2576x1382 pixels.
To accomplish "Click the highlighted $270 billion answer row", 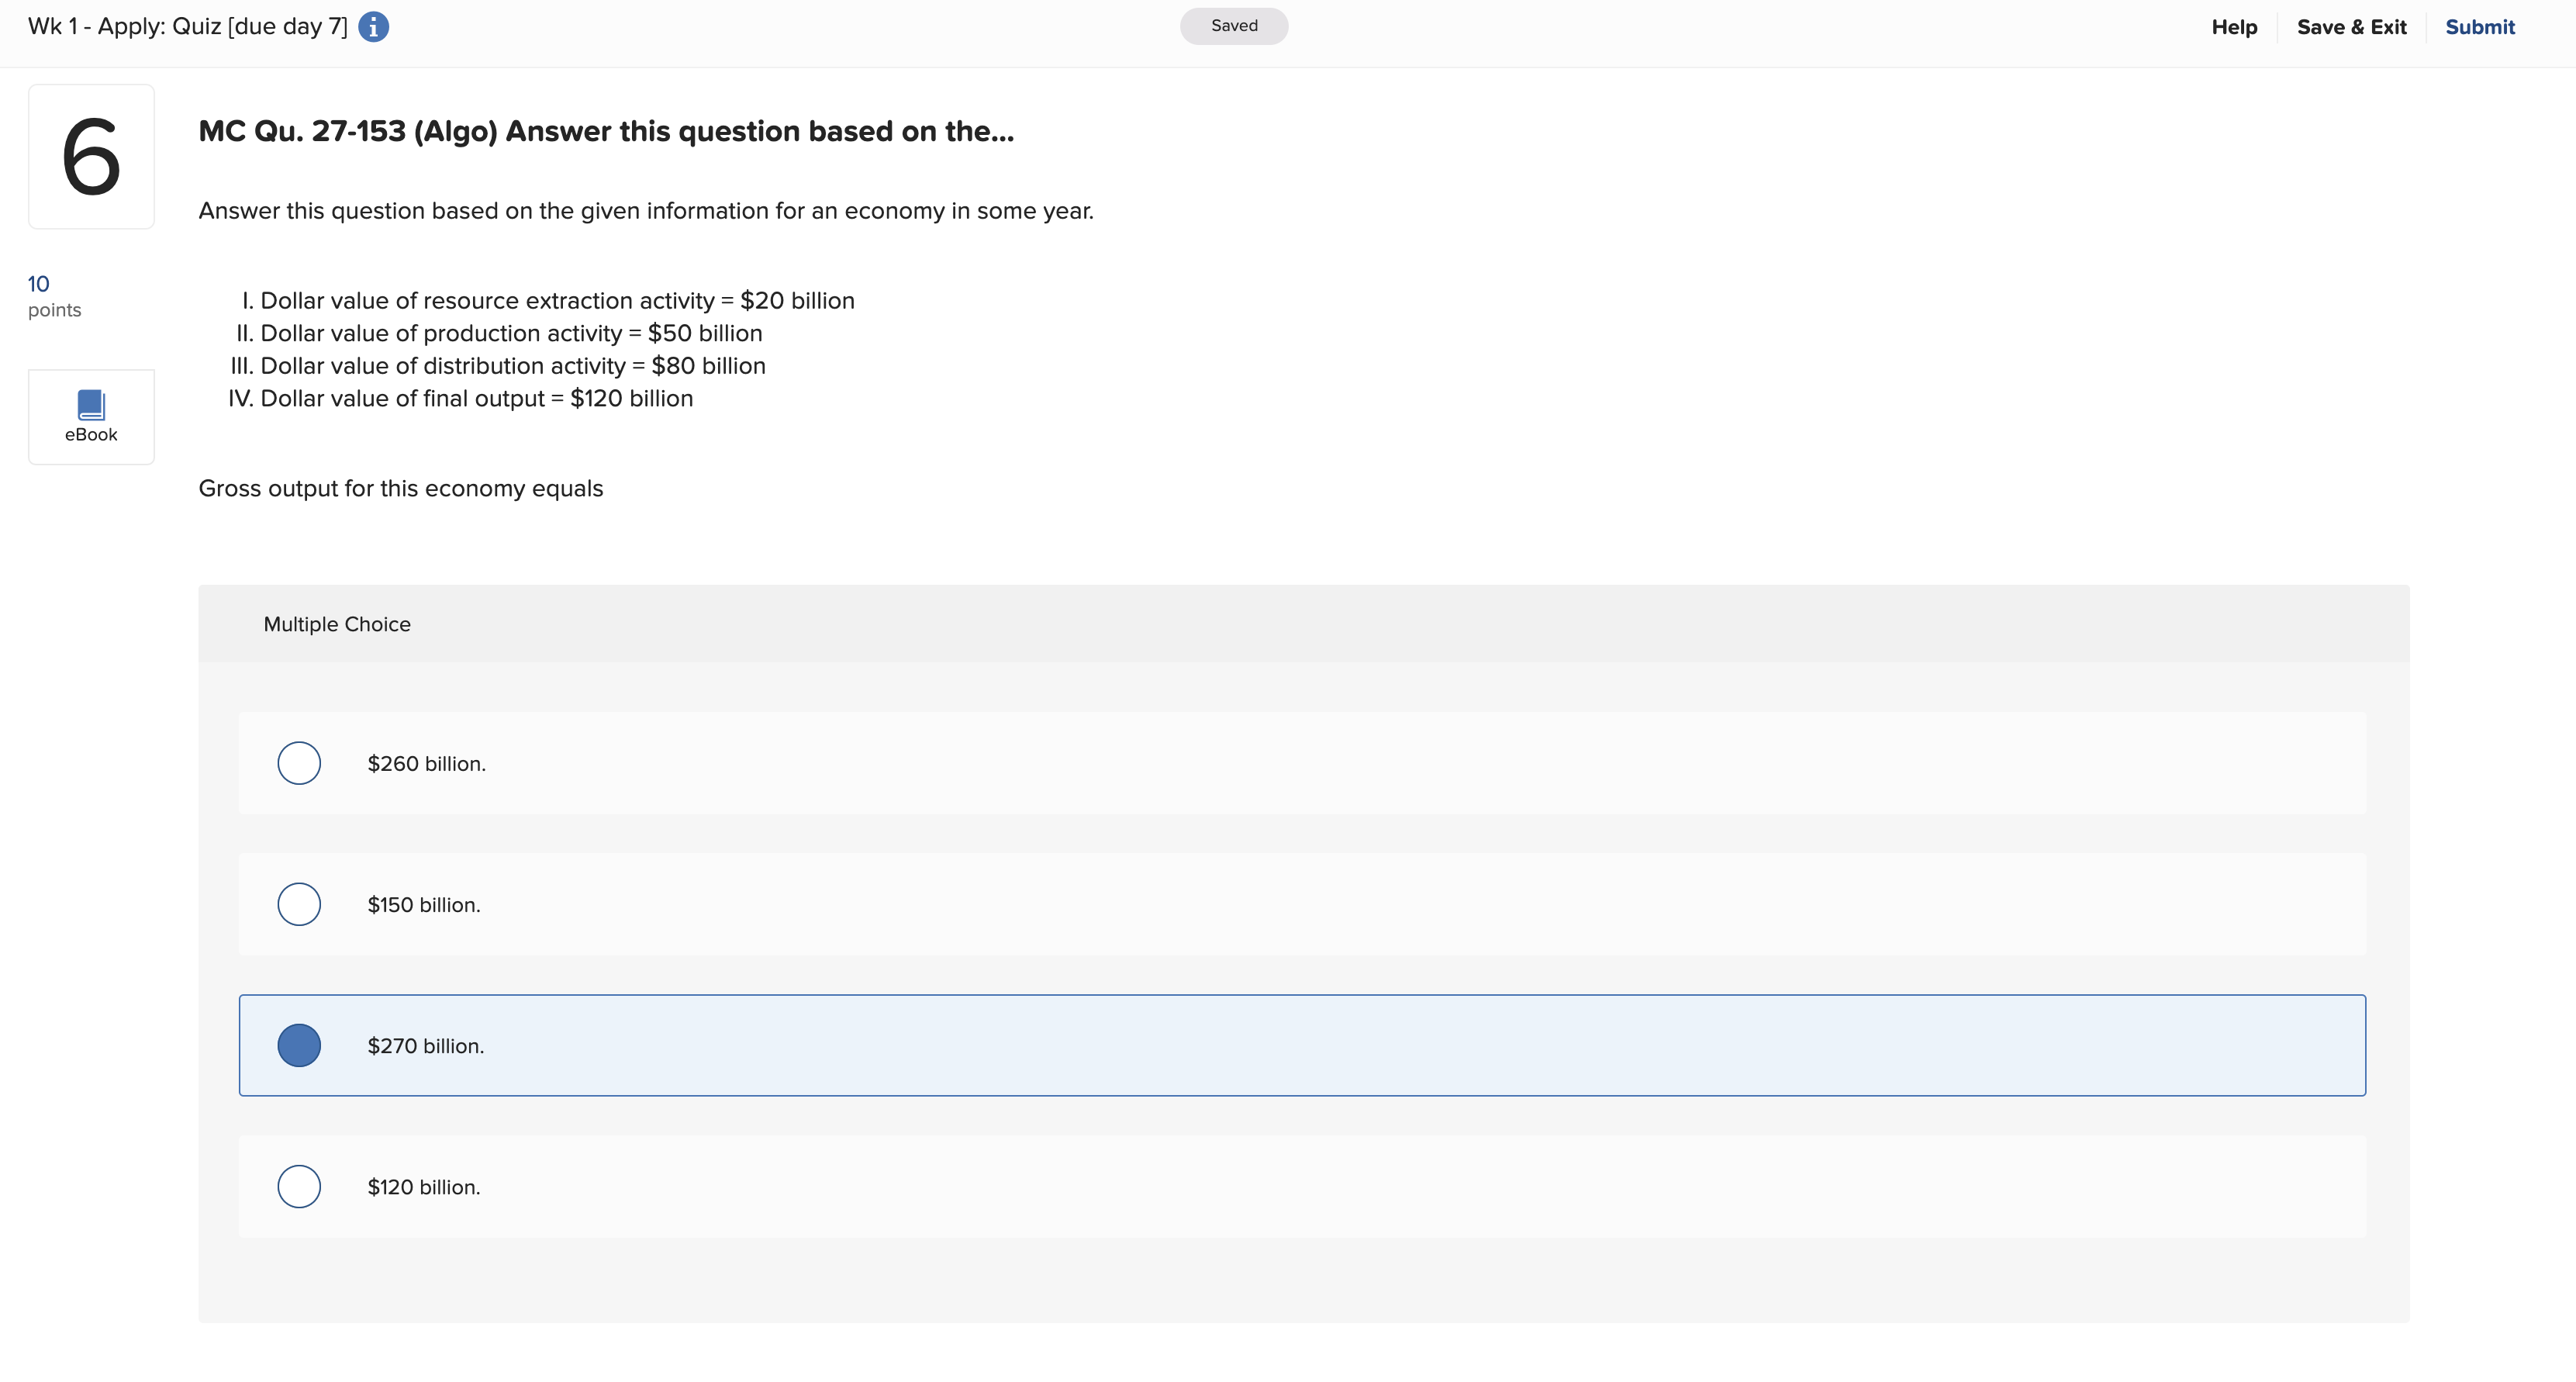I will [1300, 1045].
